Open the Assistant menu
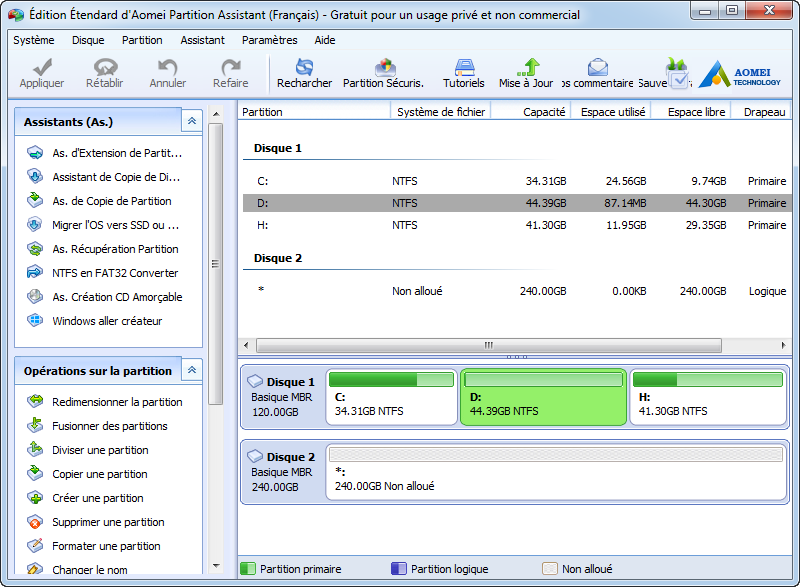The width and height of the screenshot is (800, 587). (x=203, y=40)
